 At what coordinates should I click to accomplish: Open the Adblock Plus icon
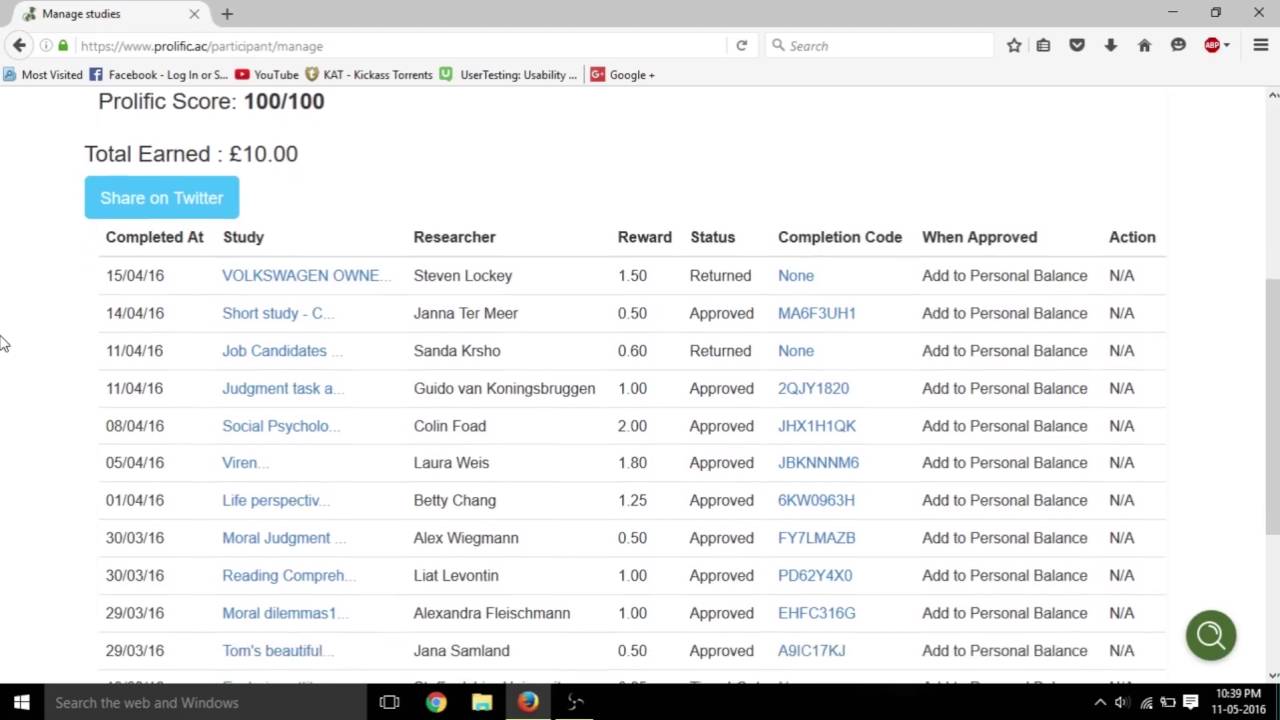pyautogui.click(x=1211, y=45)
